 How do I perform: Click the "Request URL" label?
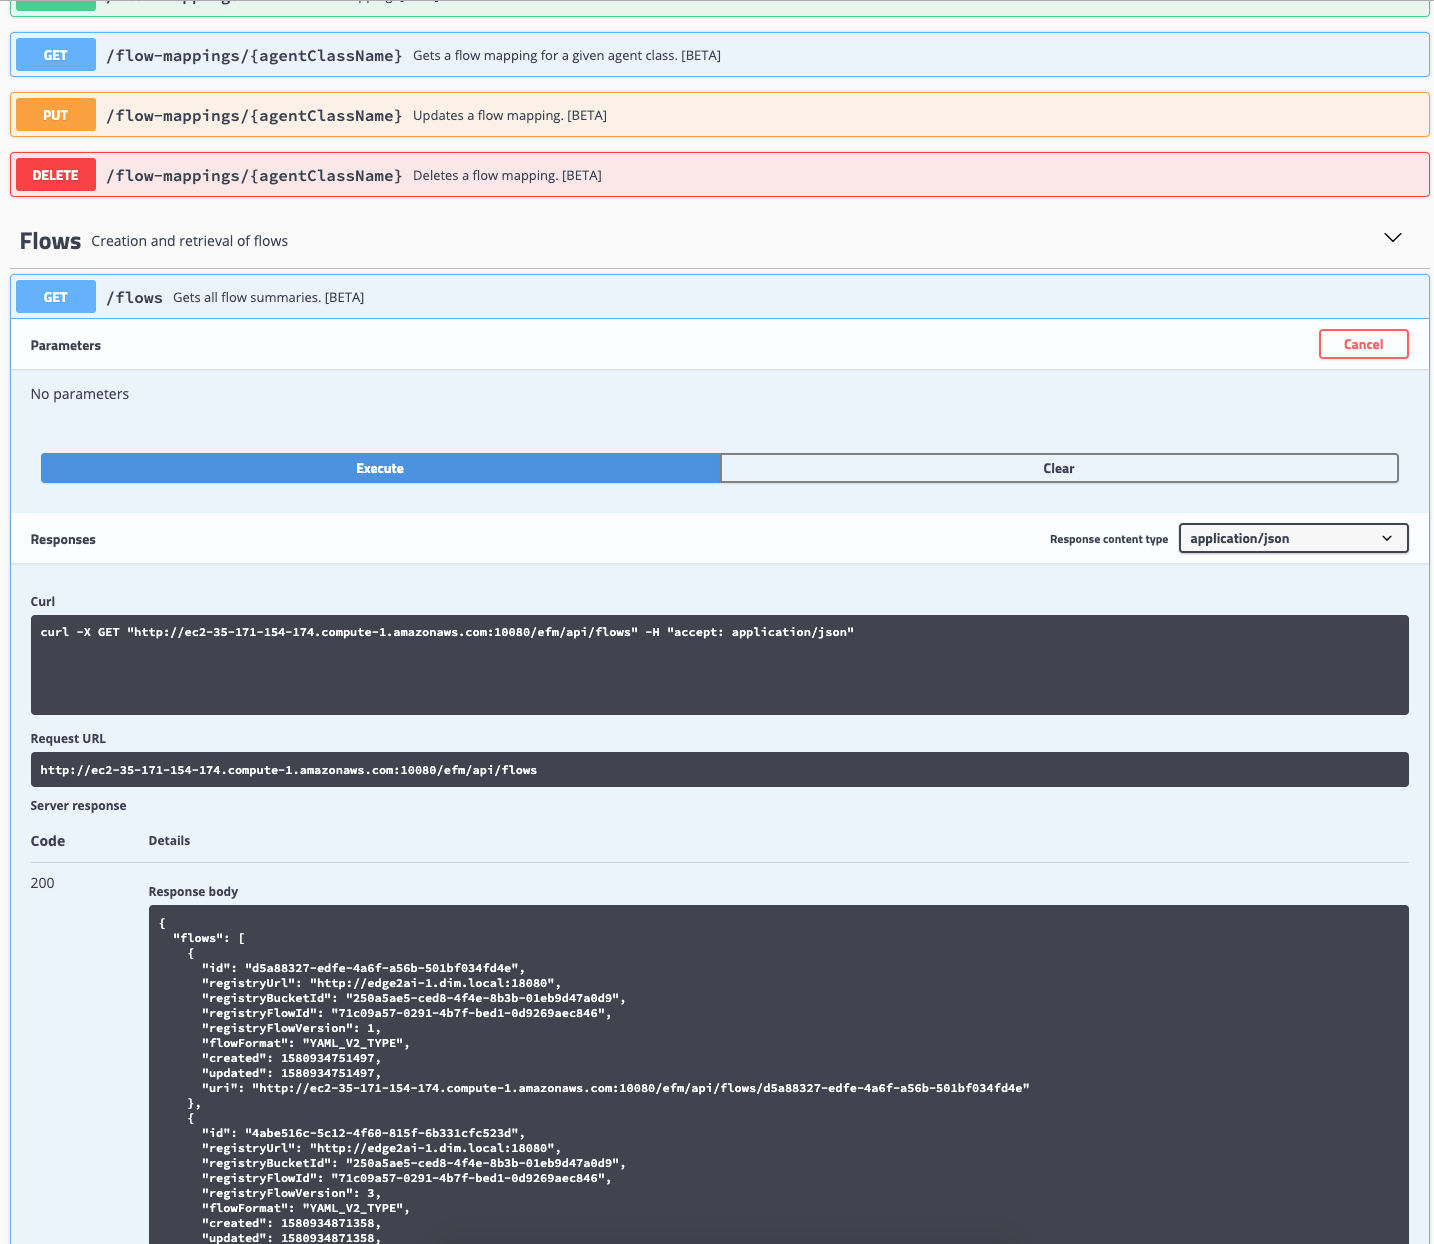tap(68, 738)
